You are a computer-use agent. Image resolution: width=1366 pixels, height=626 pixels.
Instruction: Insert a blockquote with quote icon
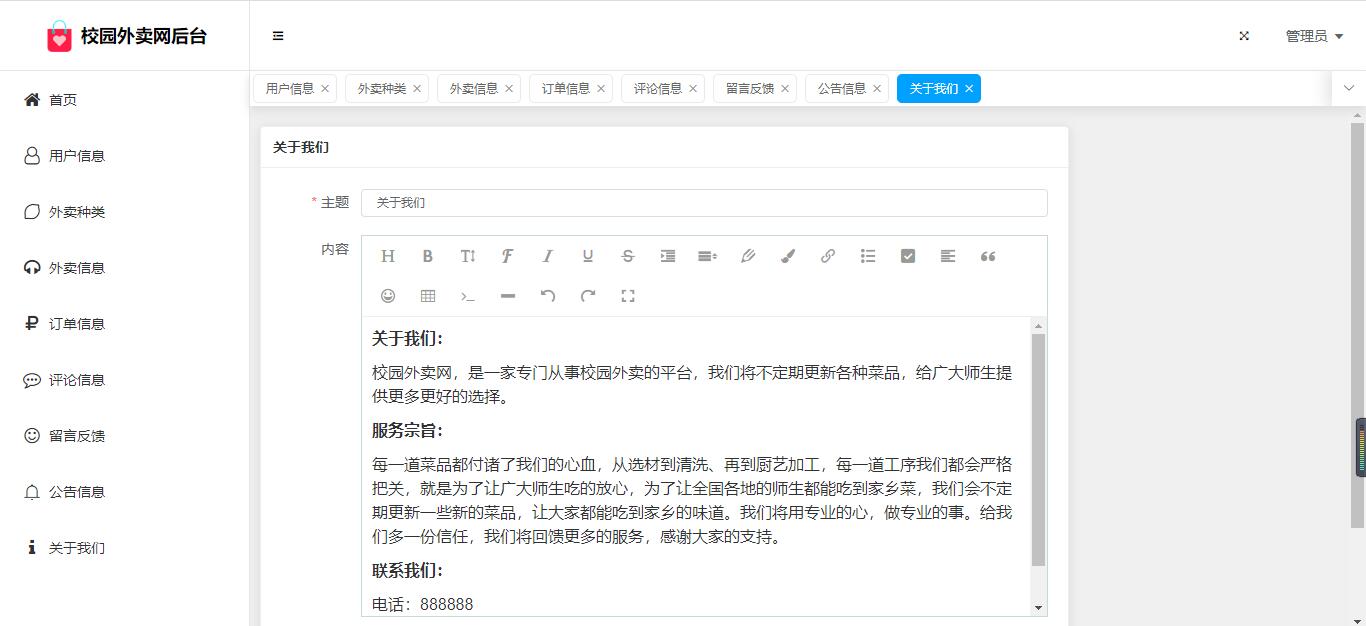[988, 256]
